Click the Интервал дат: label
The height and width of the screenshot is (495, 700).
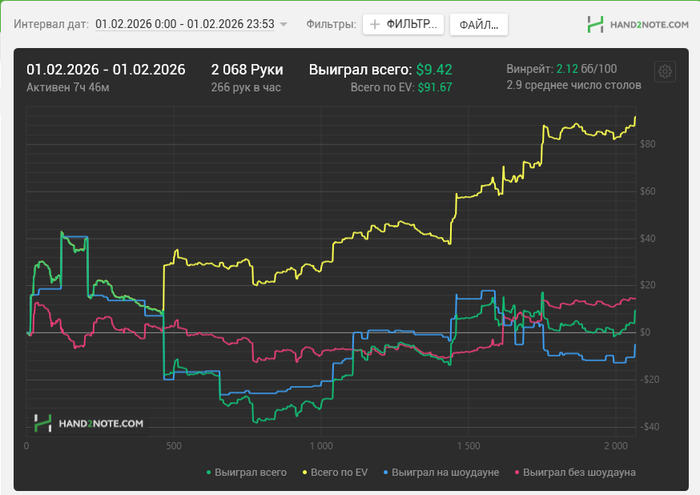51,24
